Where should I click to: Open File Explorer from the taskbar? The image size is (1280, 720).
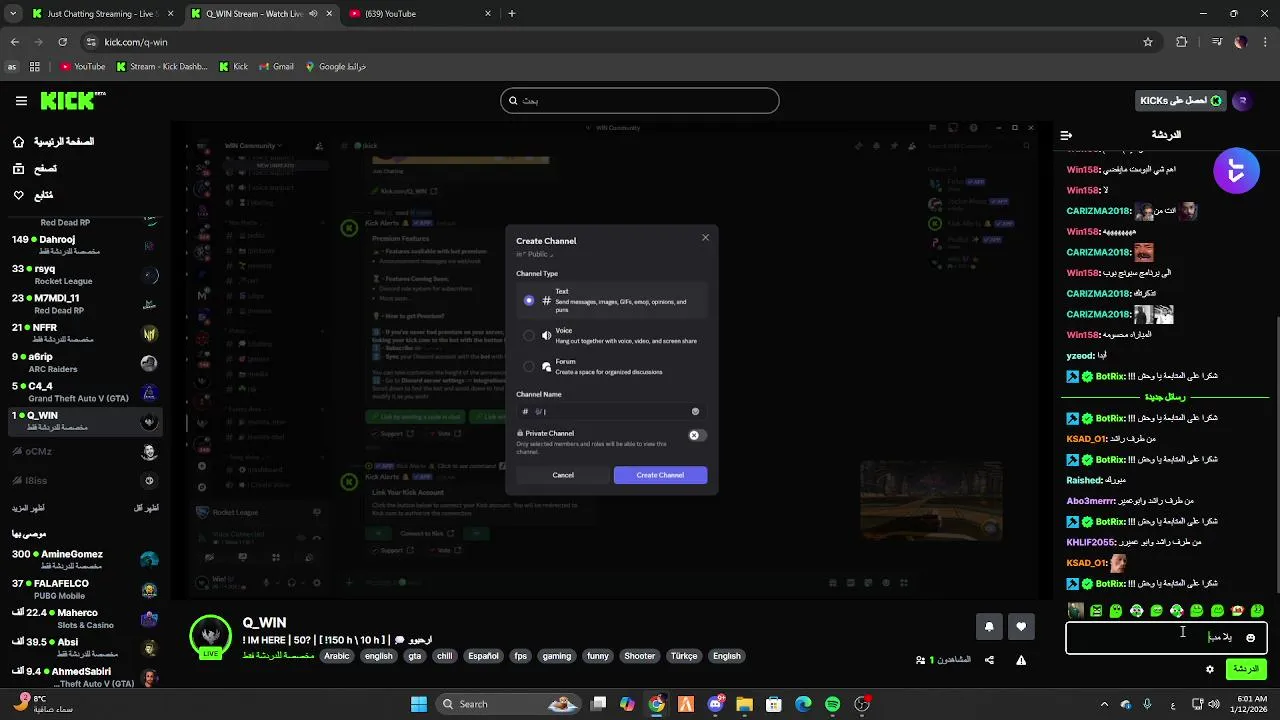pos(744,704)
